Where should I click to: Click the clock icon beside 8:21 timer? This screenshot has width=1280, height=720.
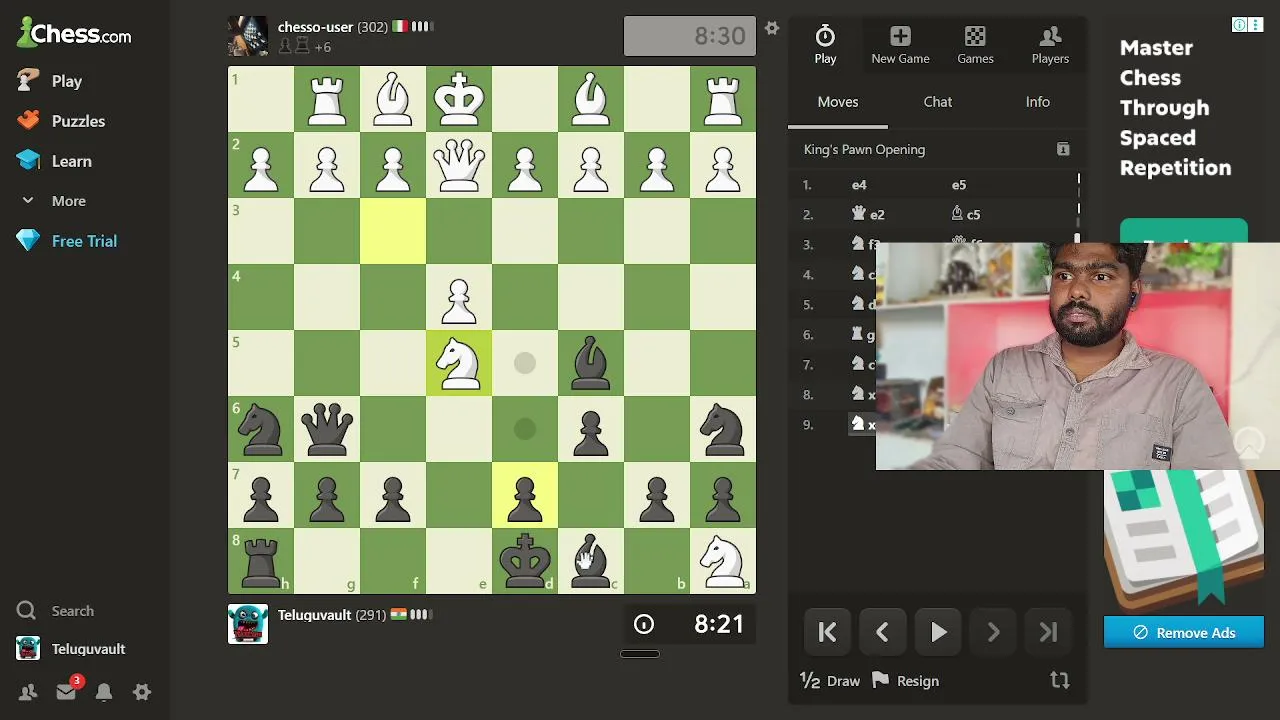click(644, 625)
